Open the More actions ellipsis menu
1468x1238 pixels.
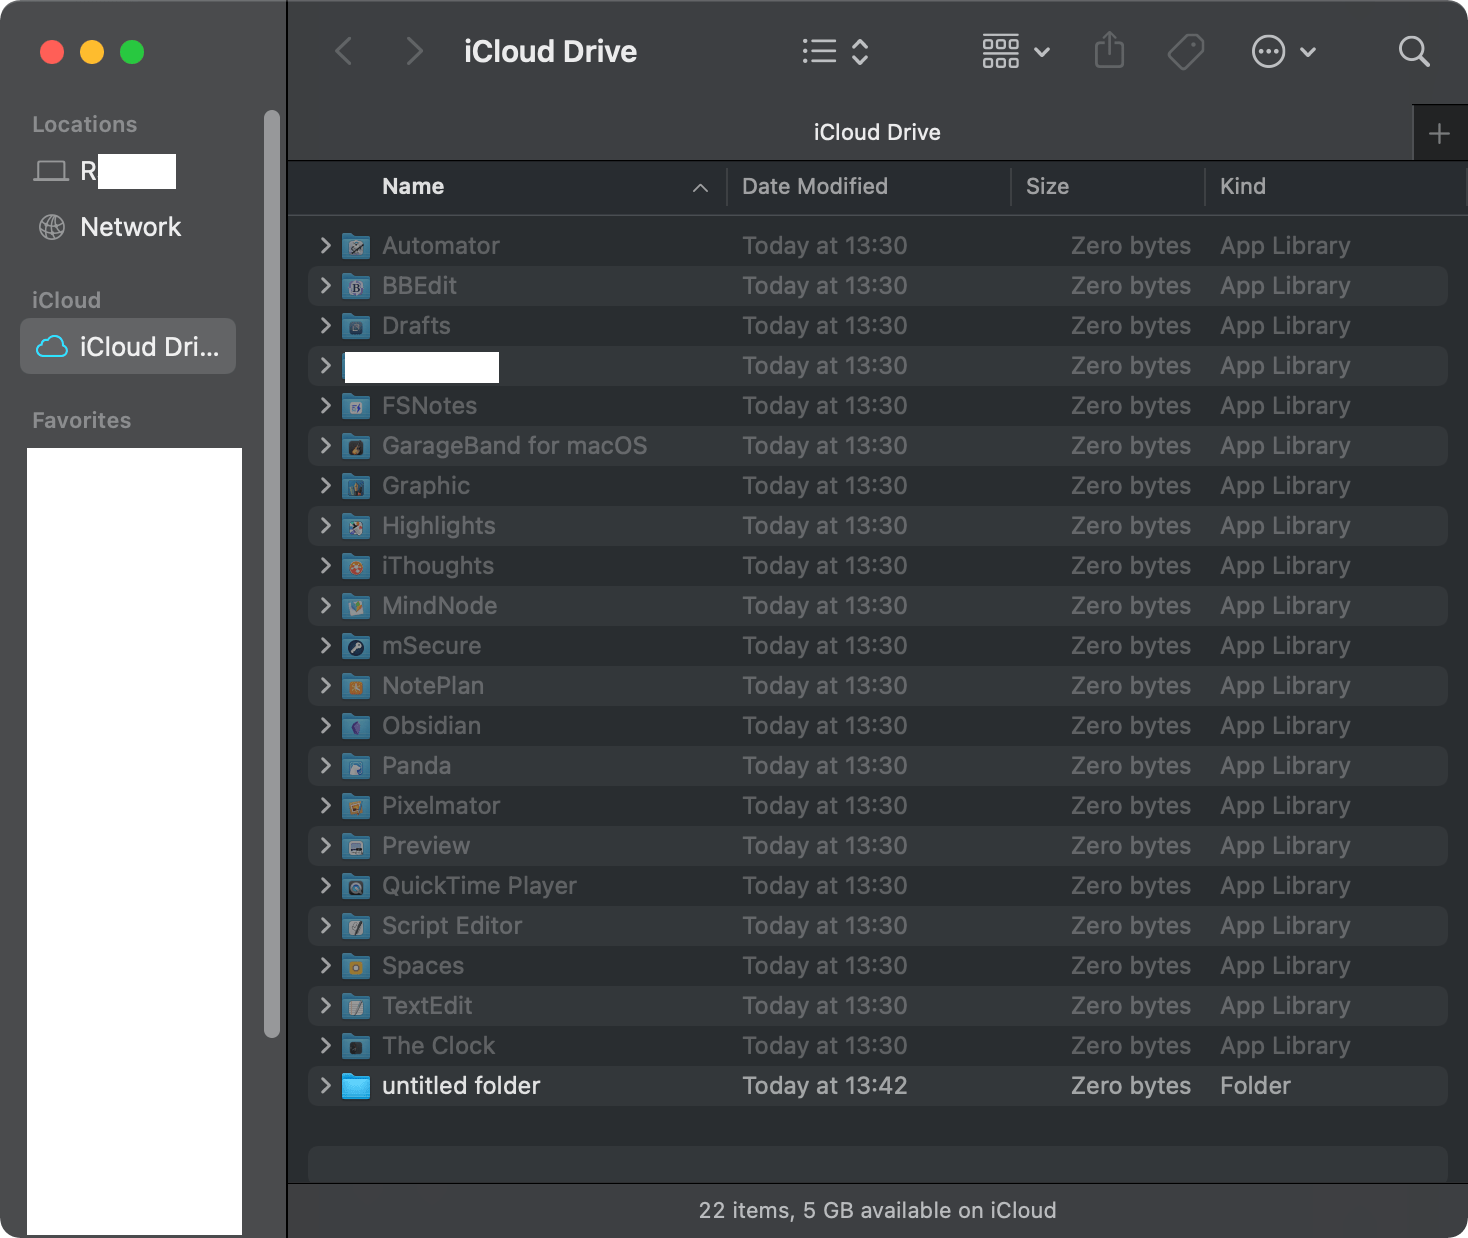pyautogui.click(x=1284, y=51)
